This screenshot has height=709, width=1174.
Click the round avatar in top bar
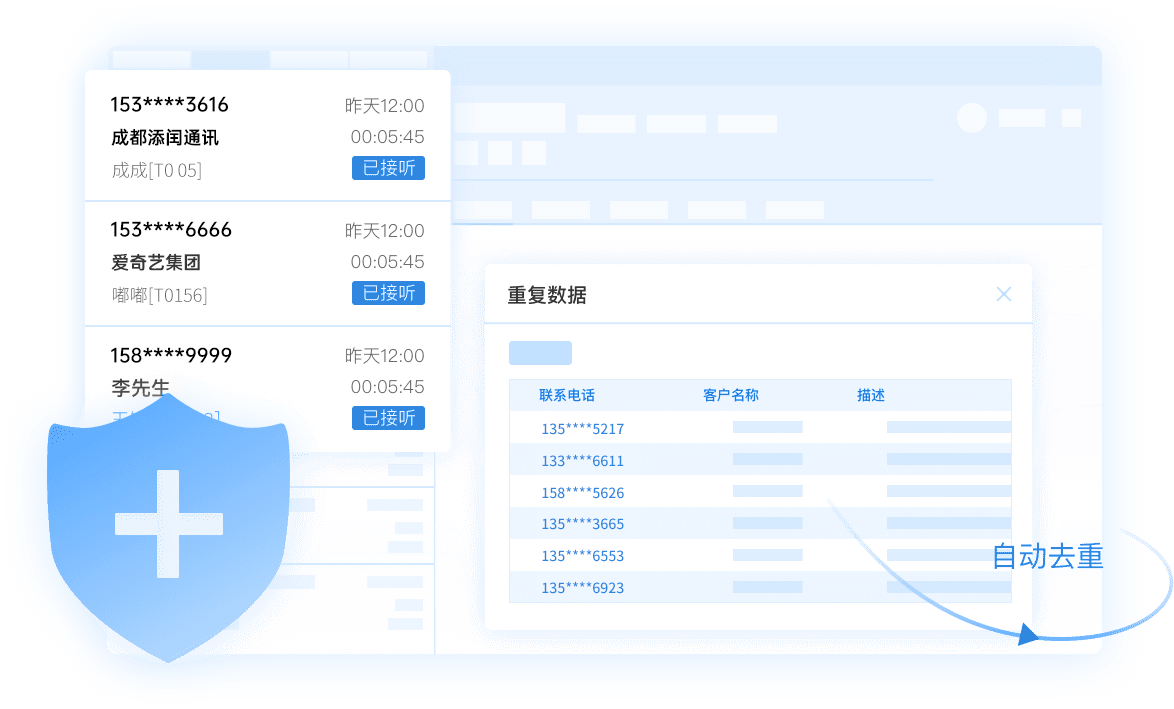coord(972,118)
